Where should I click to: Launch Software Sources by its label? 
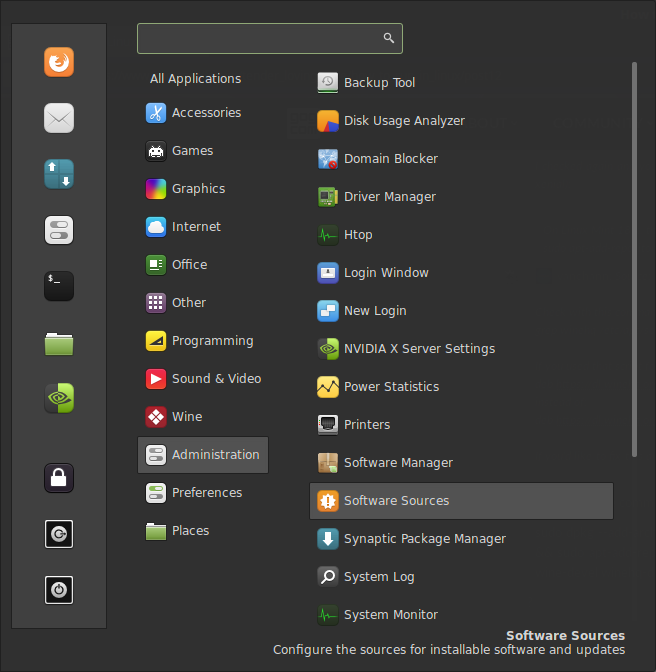click(x=396, y=501)
